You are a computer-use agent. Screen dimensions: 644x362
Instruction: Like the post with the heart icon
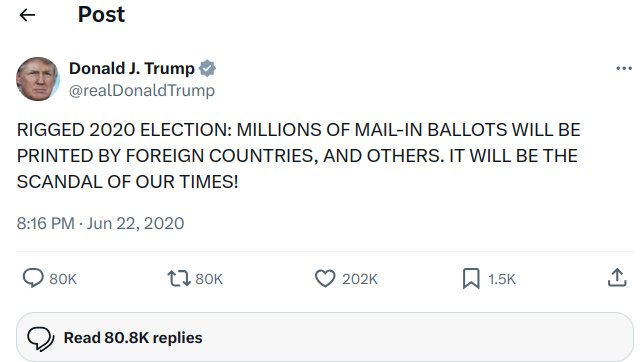[325, 279]
